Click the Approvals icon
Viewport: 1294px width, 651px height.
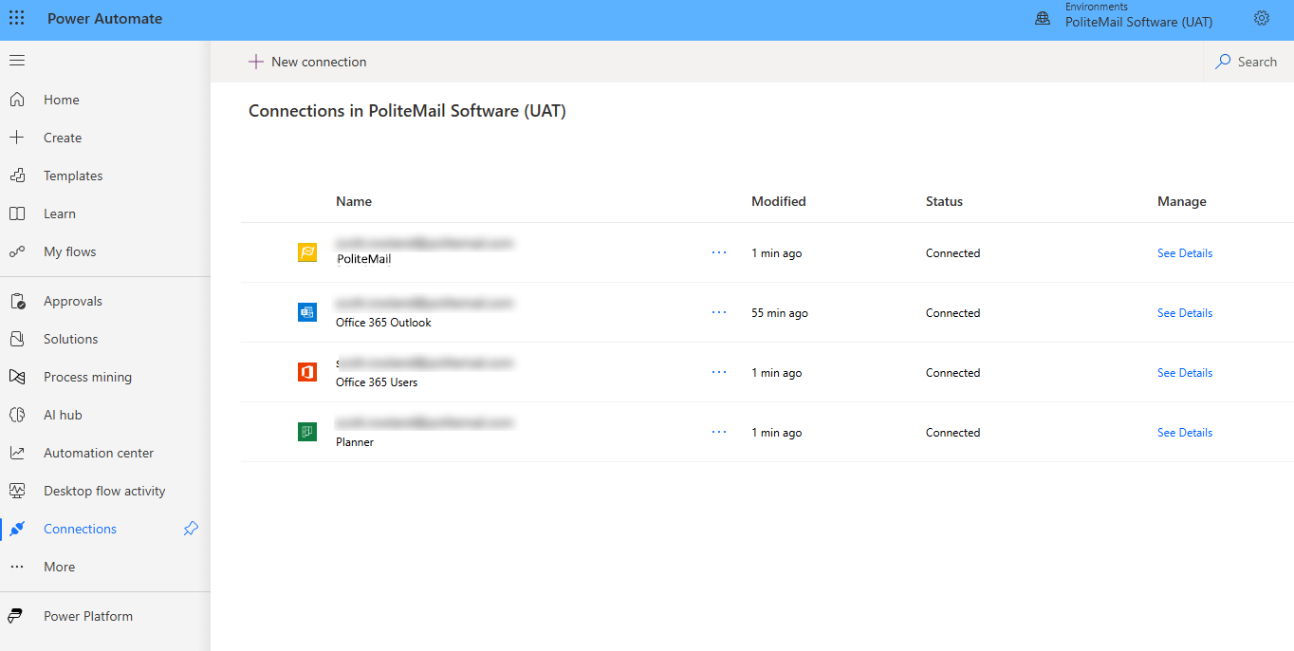pos(17,301)
